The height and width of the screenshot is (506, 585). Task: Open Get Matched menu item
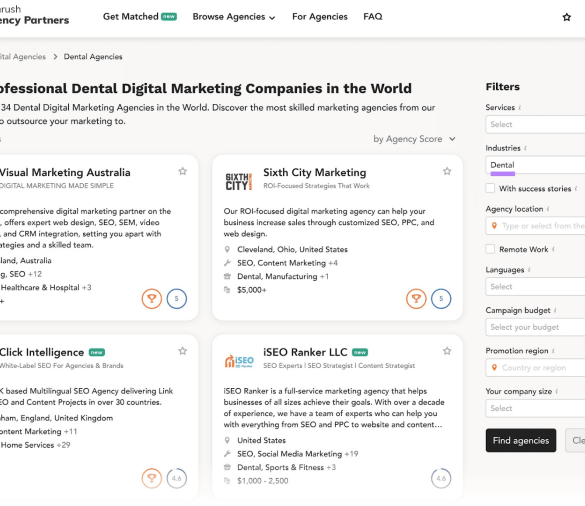click(140, 17)
